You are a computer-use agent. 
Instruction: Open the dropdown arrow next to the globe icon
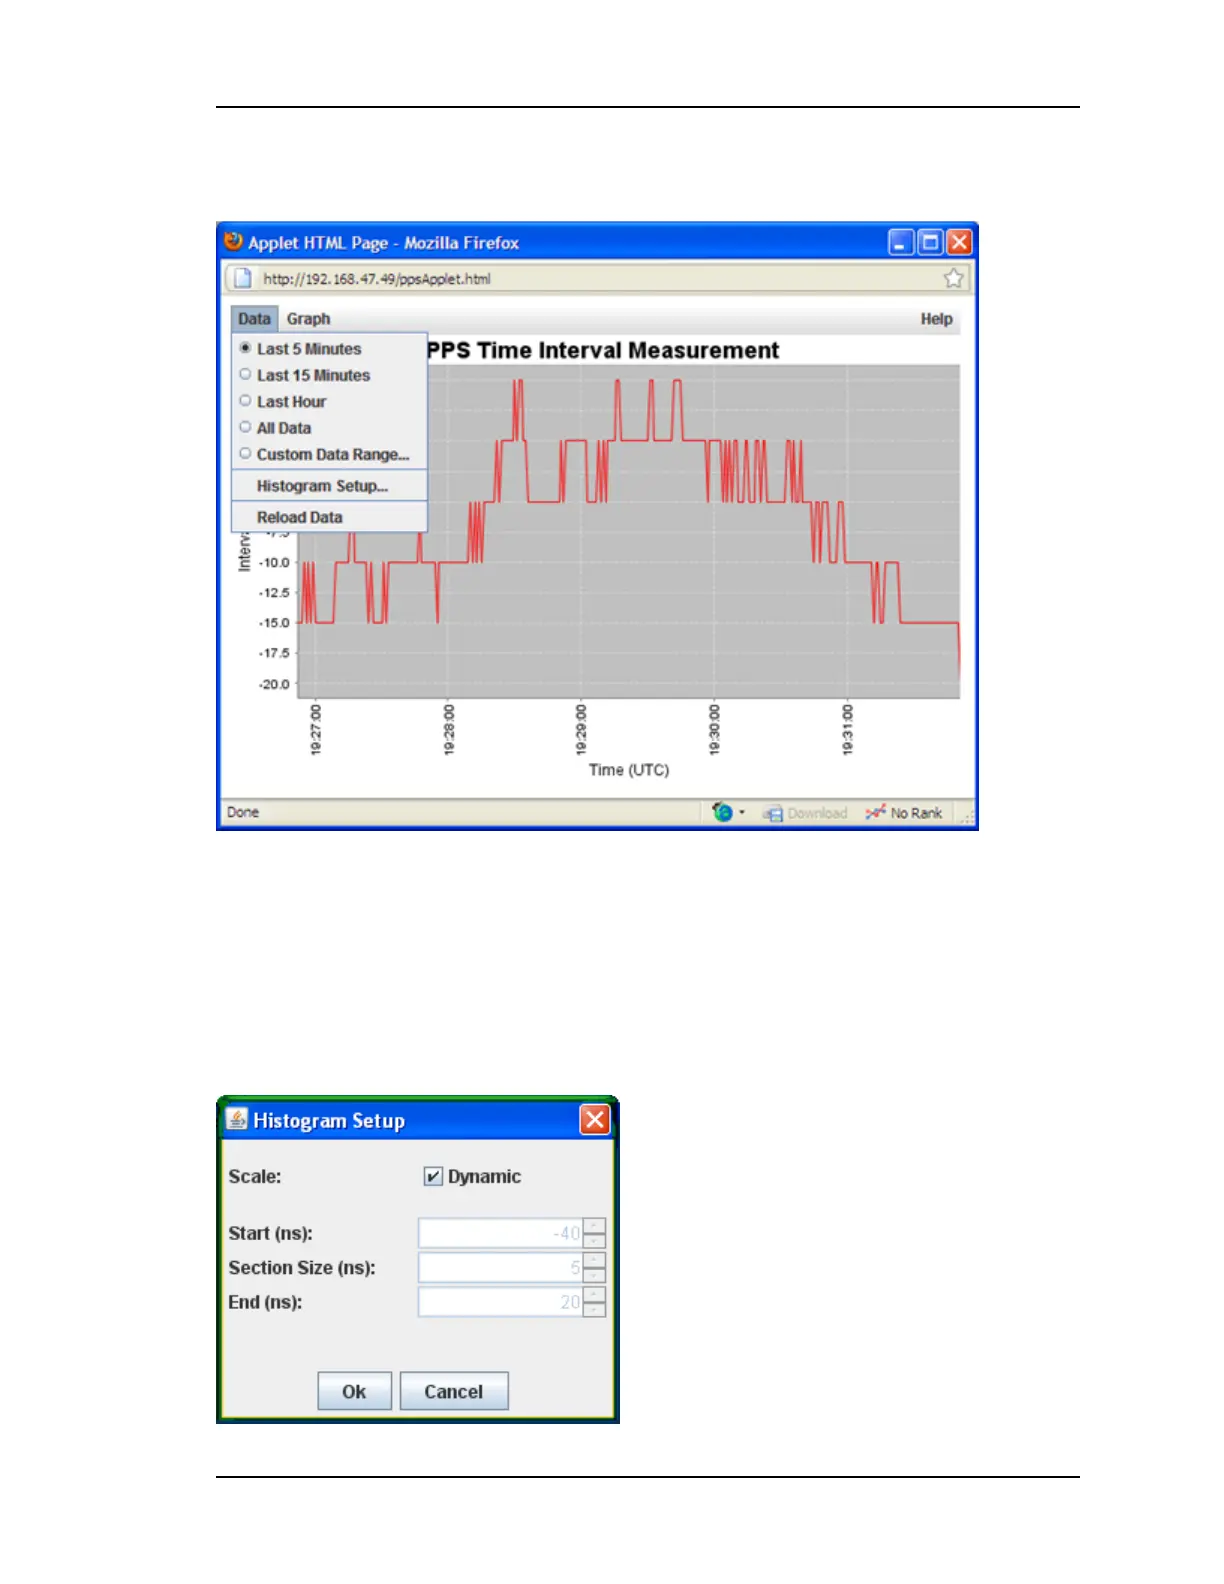[x=741, y=813]
